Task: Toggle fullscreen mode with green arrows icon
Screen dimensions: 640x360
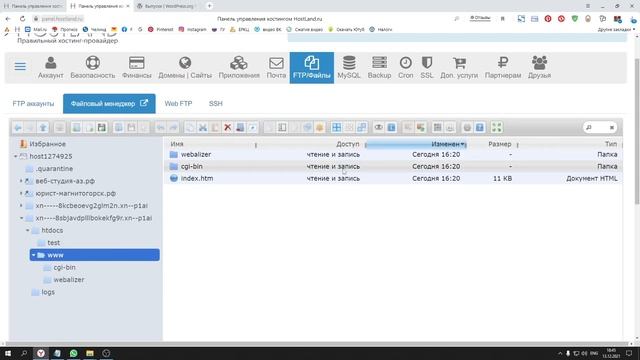Action: (497, 128)
